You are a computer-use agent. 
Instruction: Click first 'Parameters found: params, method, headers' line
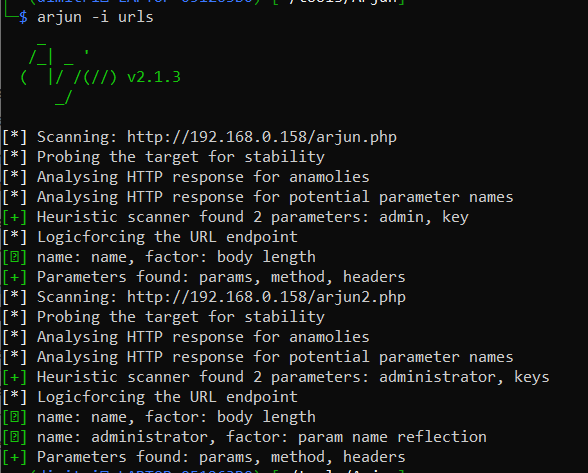click(221, 277)
